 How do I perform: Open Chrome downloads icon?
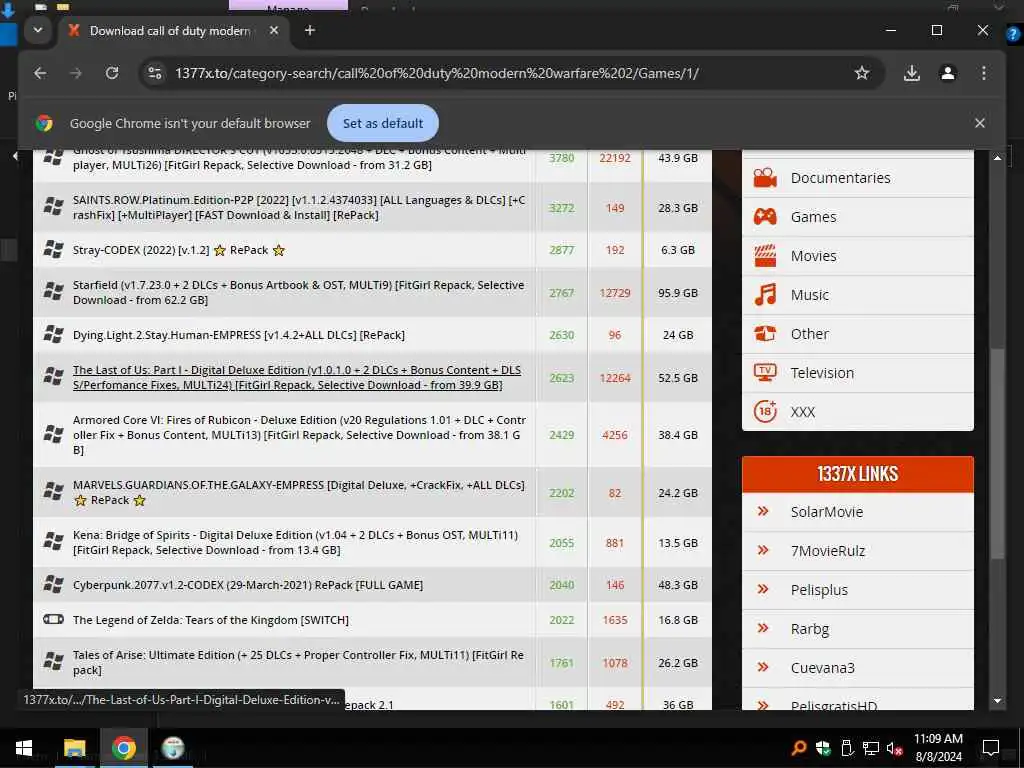coord(912,73)
